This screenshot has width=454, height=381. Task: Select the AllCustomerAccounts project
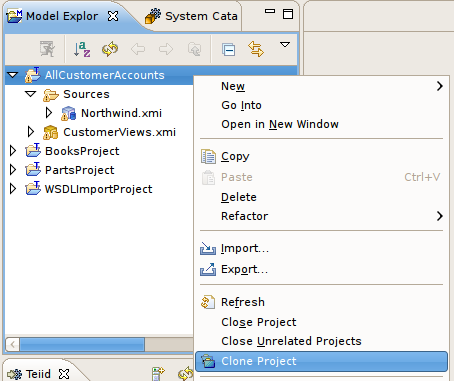tap(105, 75)
